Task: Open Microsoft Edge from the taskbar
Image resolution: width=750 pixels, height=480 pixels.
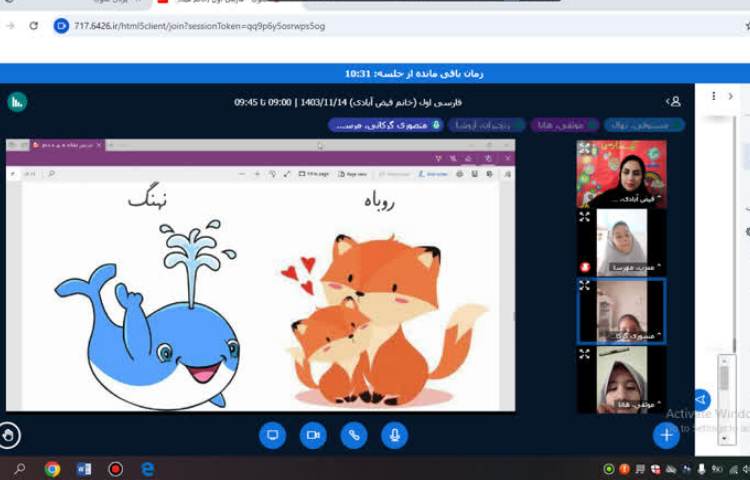Action: (x=147, y=469)
